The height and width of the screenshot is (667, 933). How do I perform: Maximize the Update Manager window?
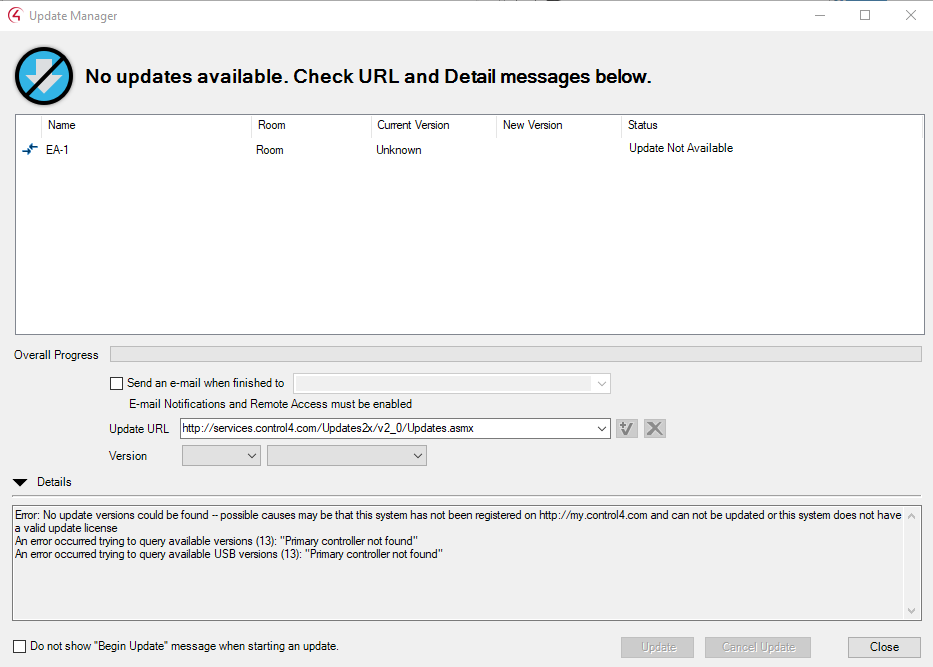point(865,15)
